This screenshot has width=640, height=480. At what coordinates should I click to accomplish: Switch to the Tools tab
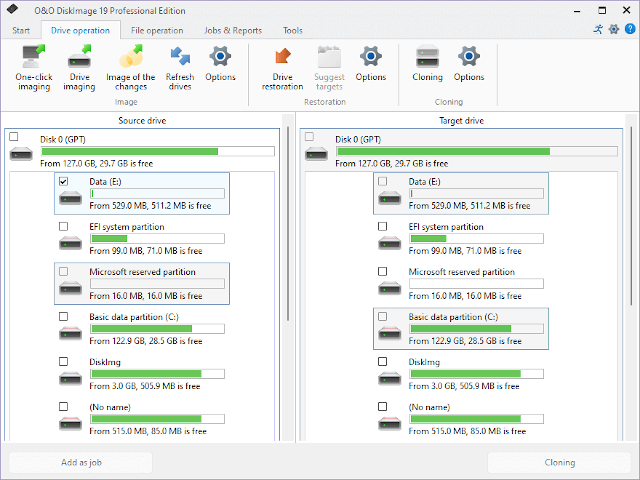click(x=293, y=30)
